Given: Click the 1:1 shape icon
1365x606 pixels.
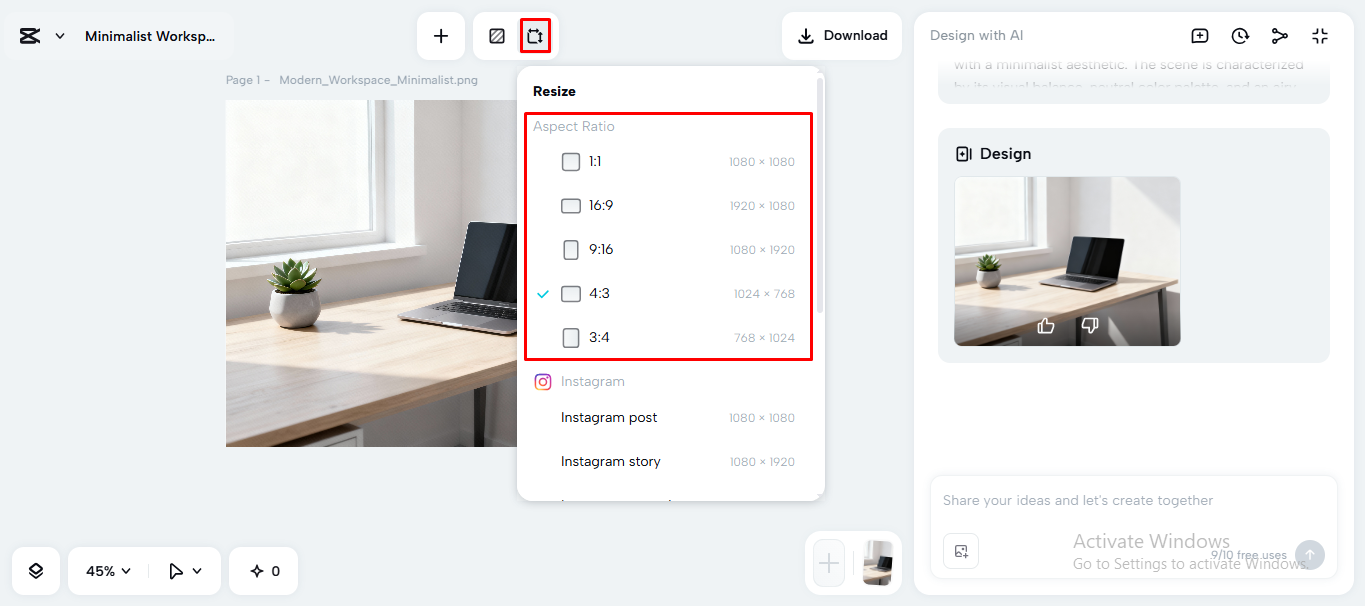Looking at the screenshot, I should 571,162.
